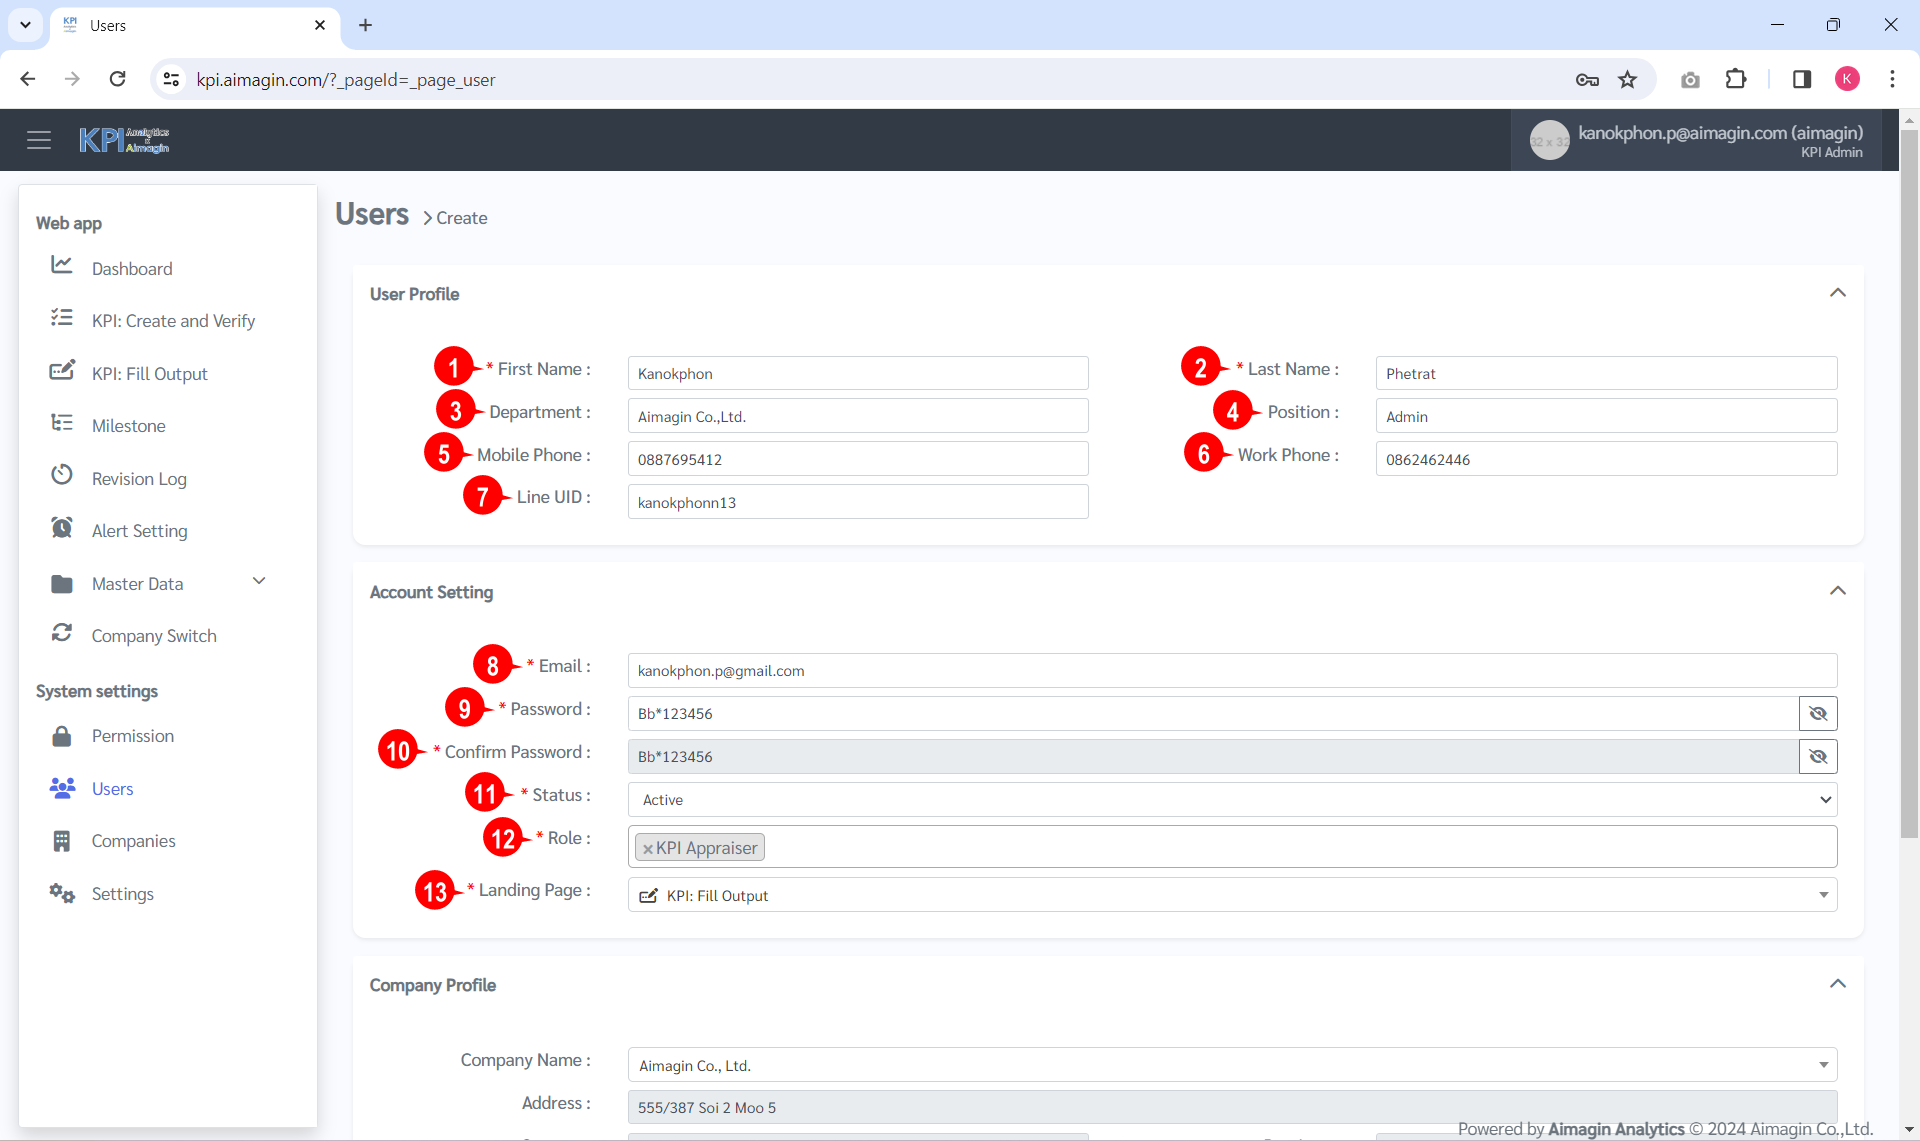
Task: Toggle Confirm Password visibility eye
Action: click(1818, 756)
